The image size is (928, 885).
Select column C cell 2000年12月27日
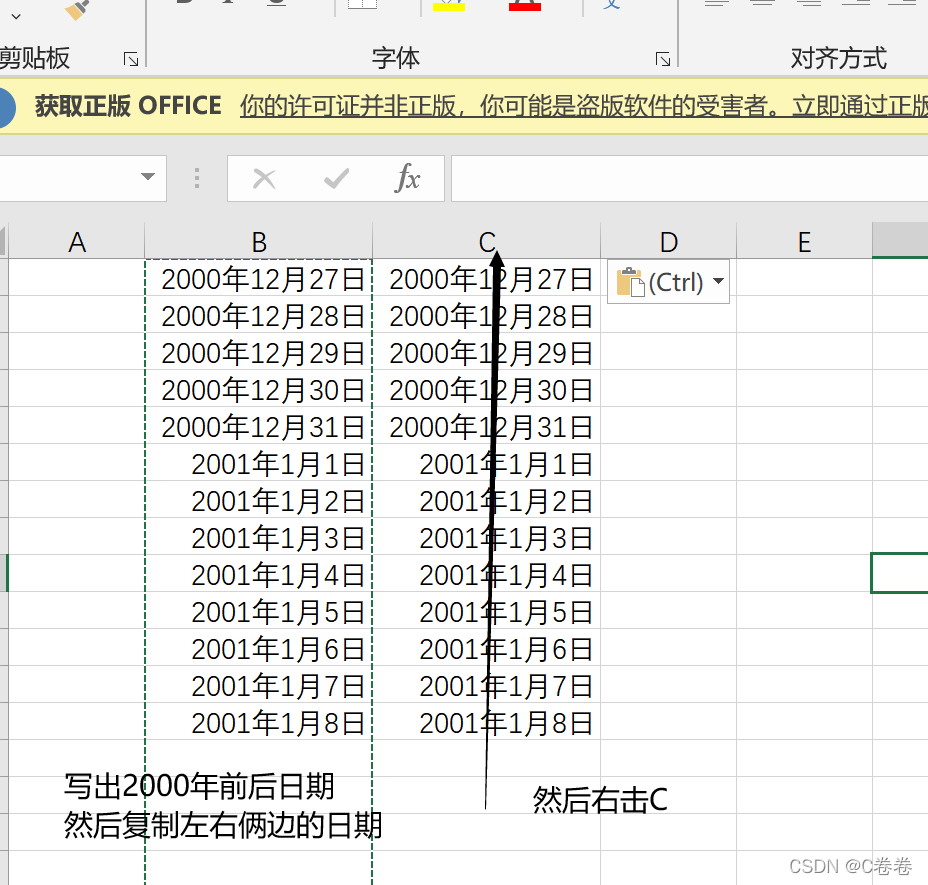486,278
